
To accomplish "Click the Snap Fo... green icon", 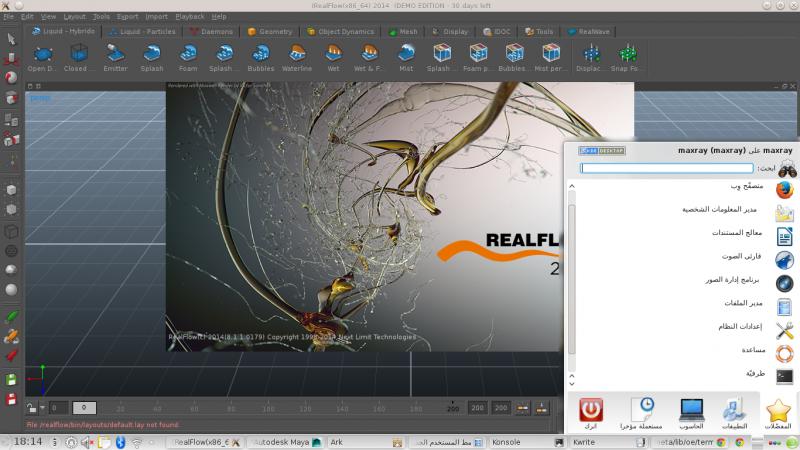I will [x=628, y=53].
